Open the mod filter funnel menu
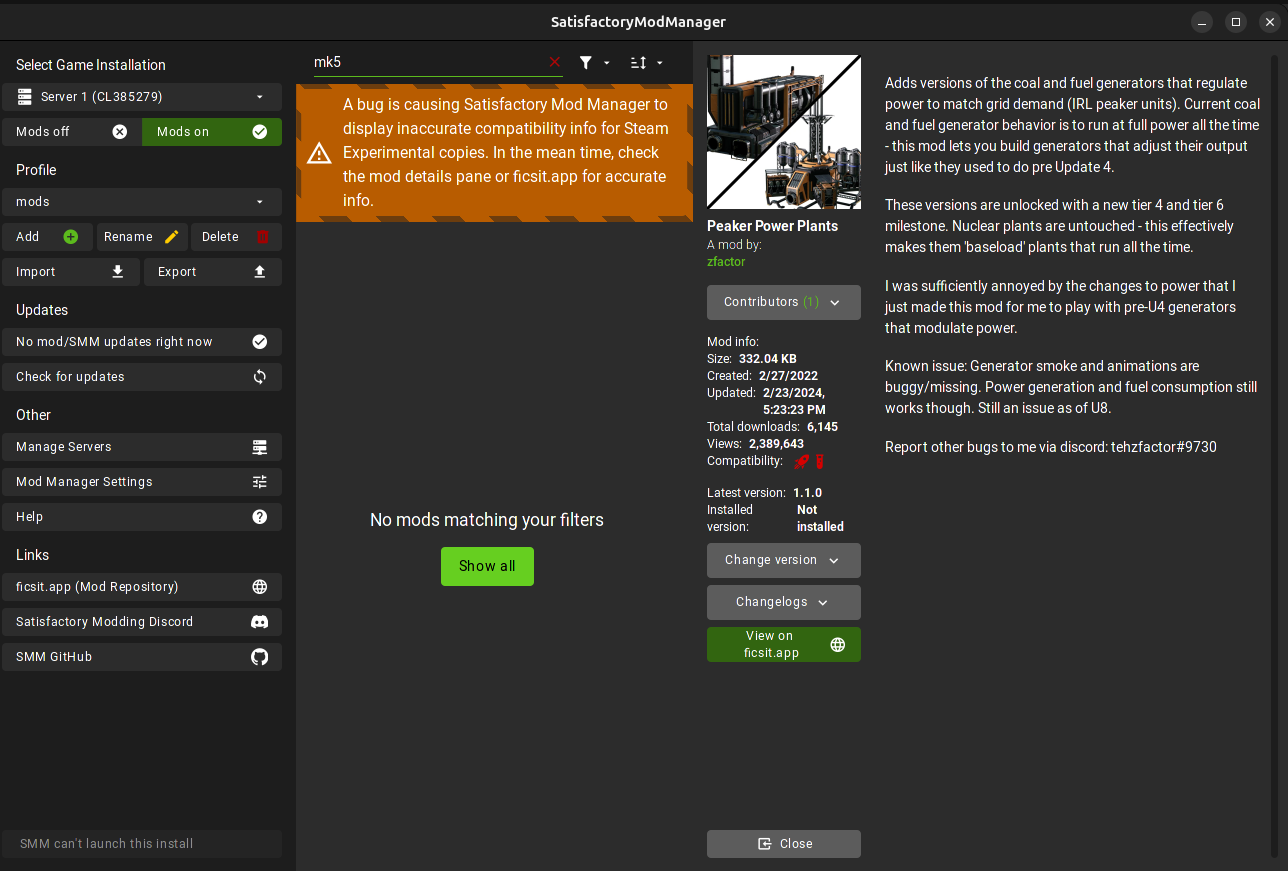 click(594, 62)
